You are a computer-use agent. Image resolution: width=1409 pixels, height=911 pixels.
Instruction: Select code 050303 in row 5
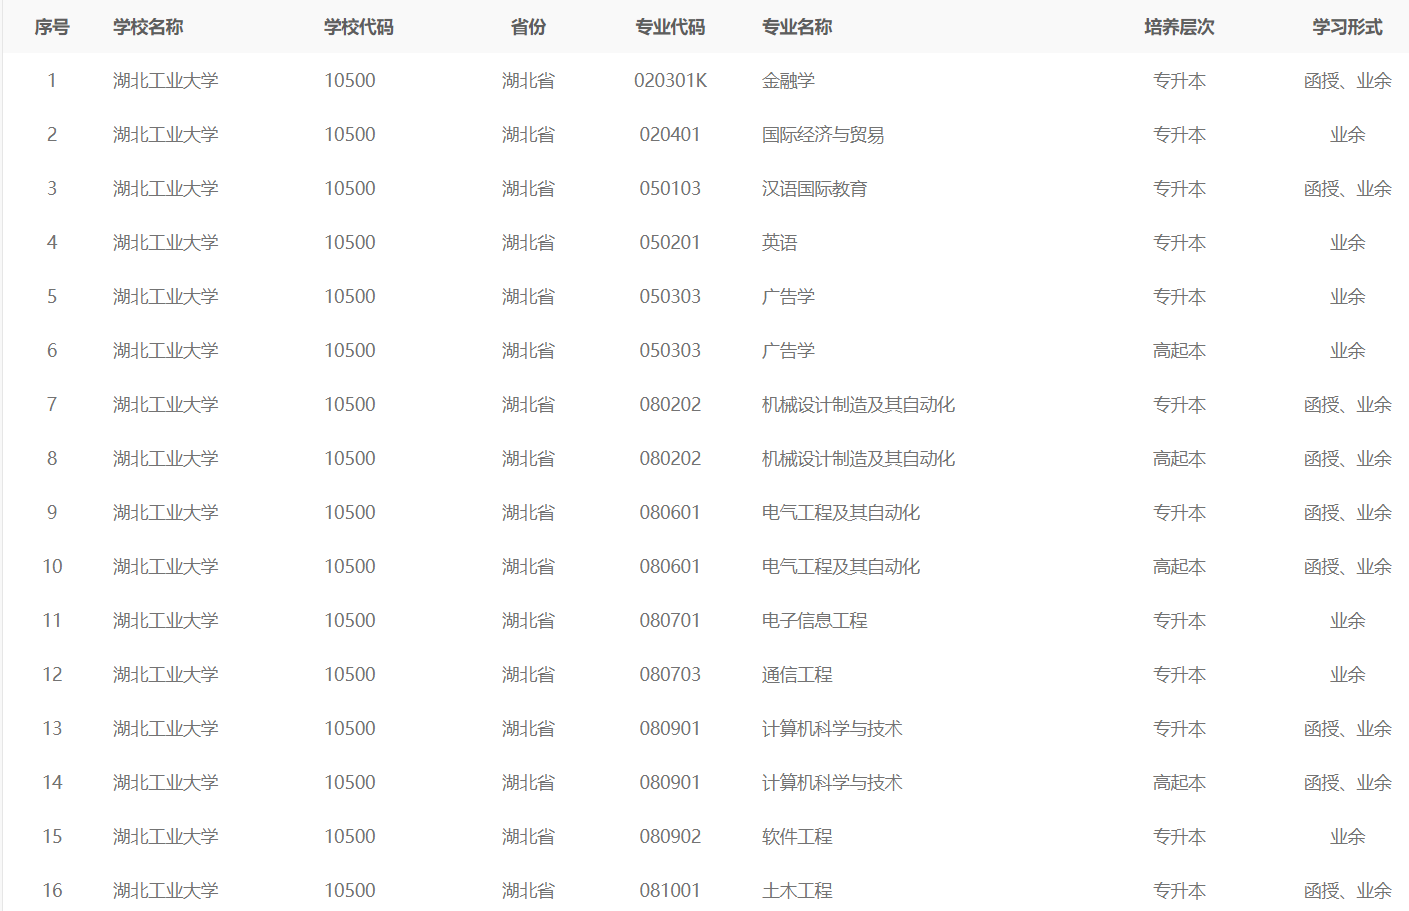click(670, 297)
